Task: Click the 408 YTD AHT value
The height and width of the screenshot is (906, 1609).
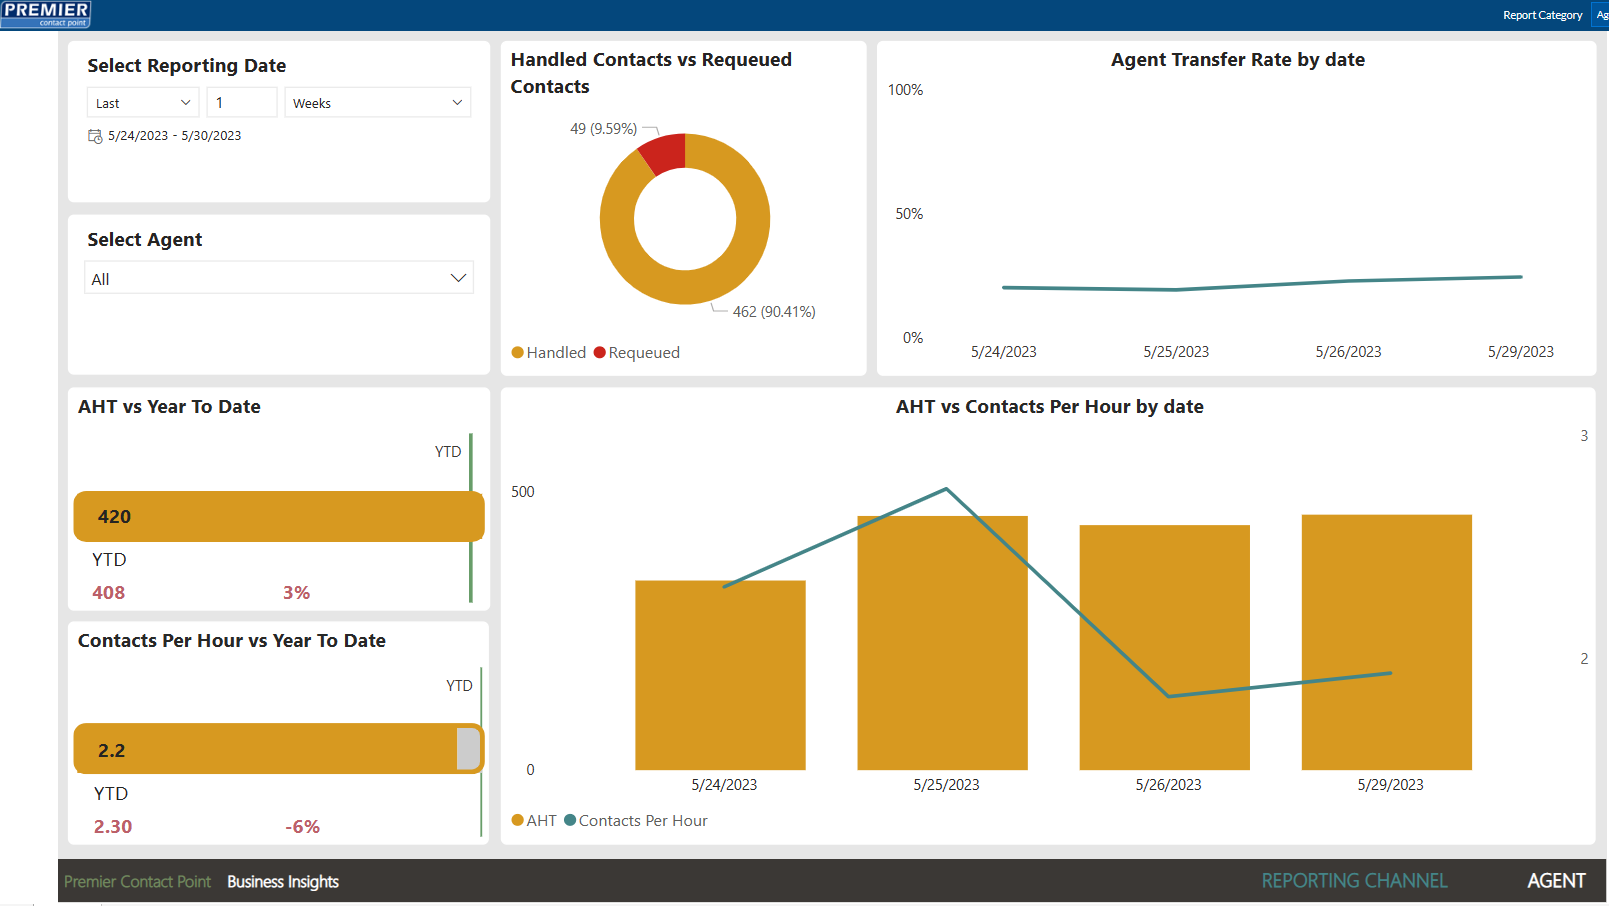Action: coord(108,593)
